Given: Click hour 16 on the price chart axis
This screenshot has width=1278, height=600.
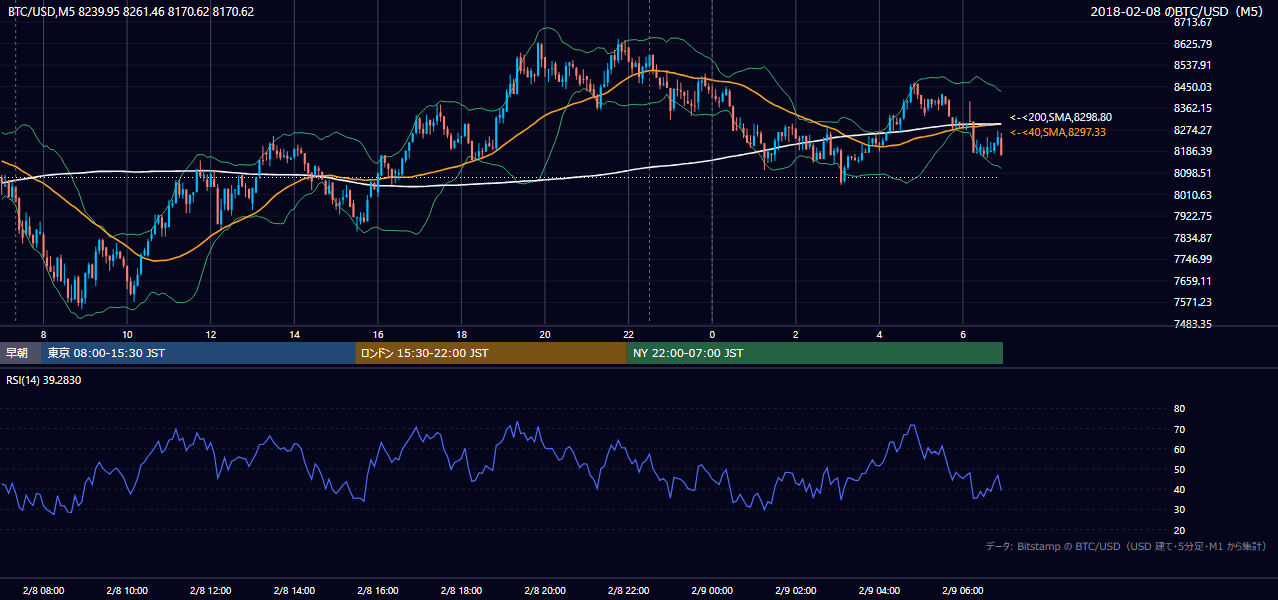Looking at the screenshot, I should tap(377, 334).
